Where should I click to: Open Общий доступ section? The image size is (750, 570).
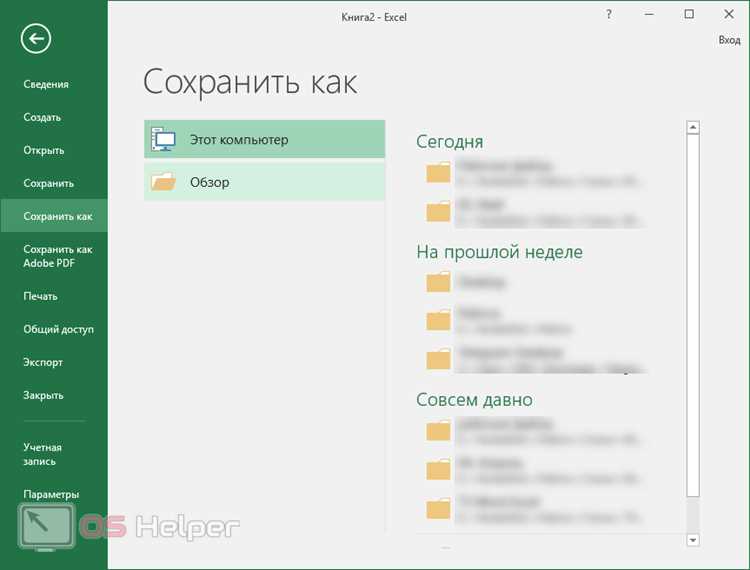coord(54,329)
